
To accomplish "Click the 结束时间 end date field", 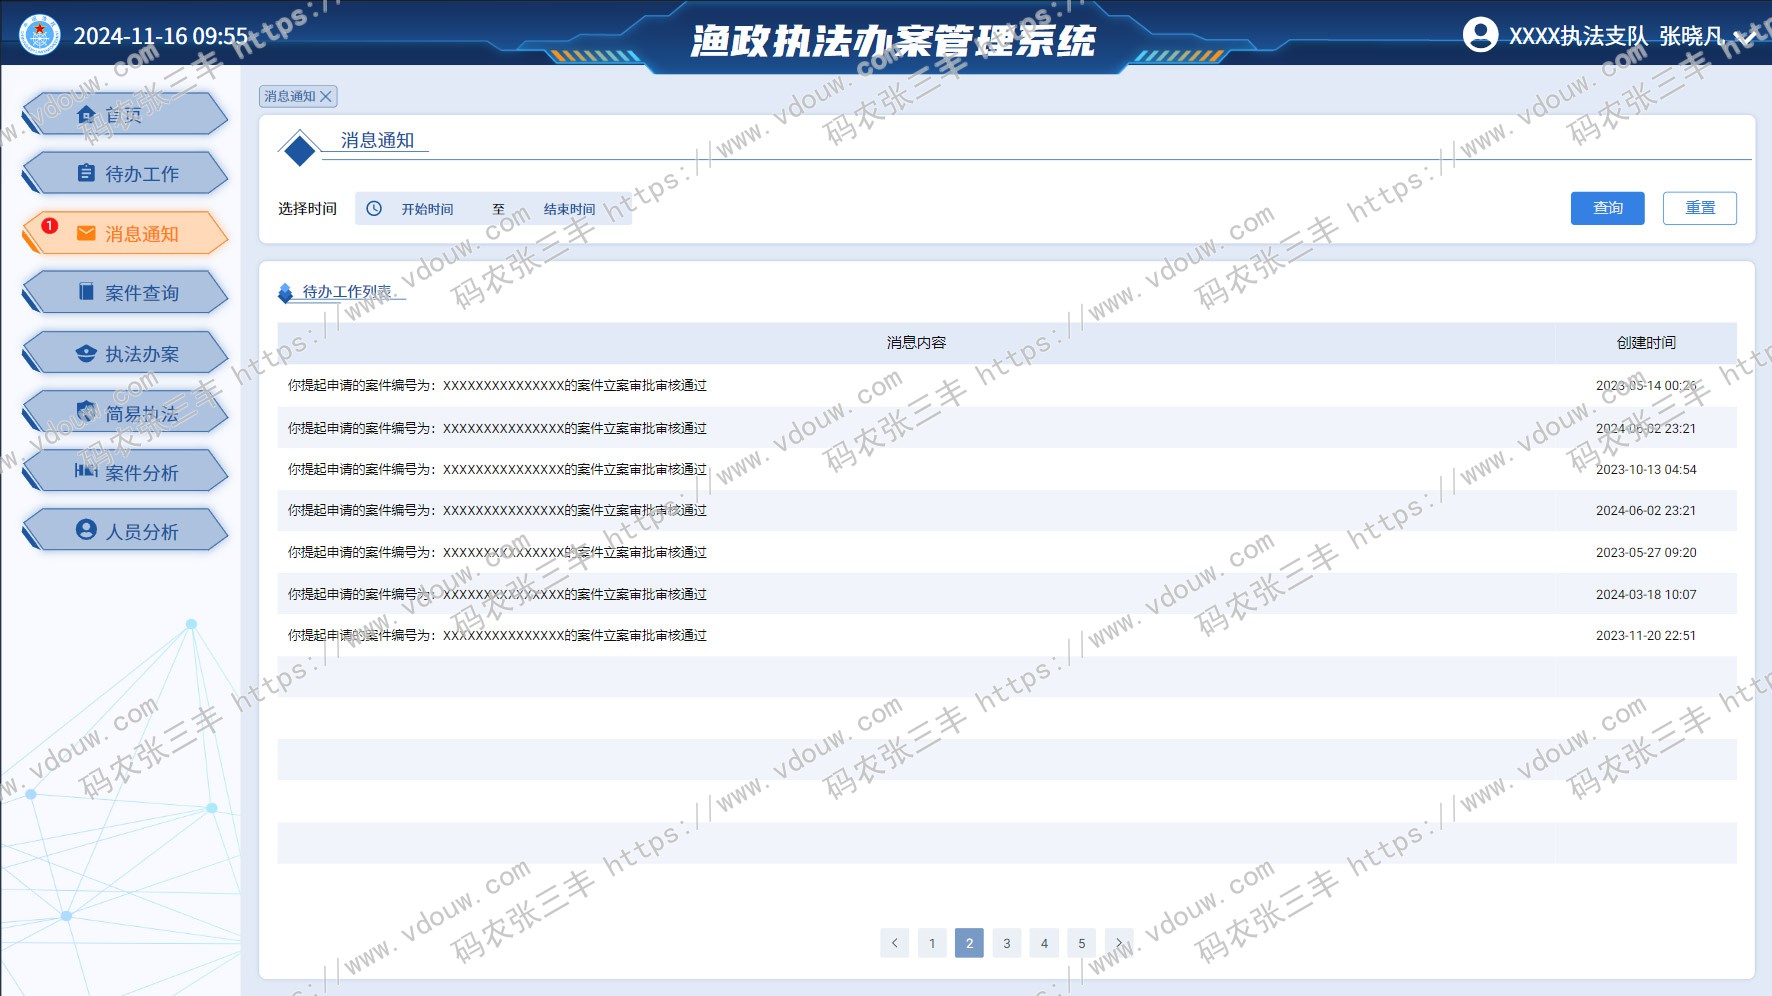I will coord(570,209).
